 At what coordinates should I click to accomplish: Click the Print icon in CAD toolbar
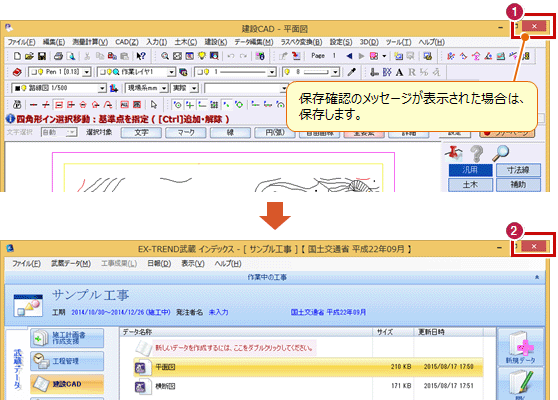58,56
